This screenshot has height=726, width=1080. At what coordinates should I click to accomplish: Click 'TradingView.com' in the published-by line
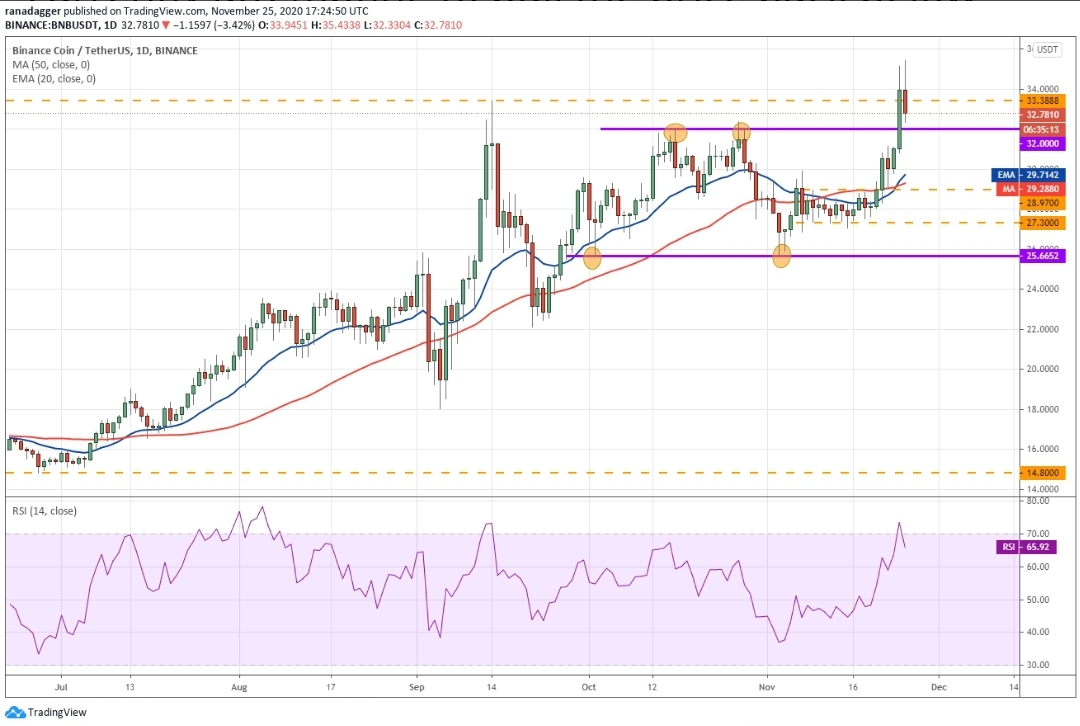pyautogui.click(x=165, y=11)
